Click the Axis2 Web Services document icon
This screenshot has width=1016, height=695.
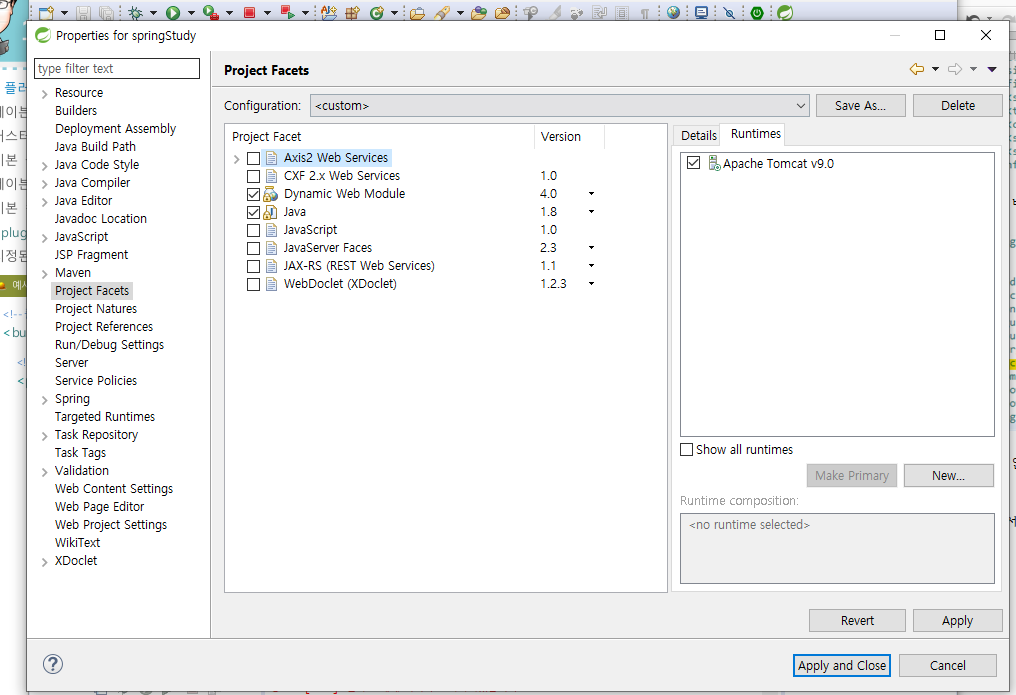click(271, 158)
